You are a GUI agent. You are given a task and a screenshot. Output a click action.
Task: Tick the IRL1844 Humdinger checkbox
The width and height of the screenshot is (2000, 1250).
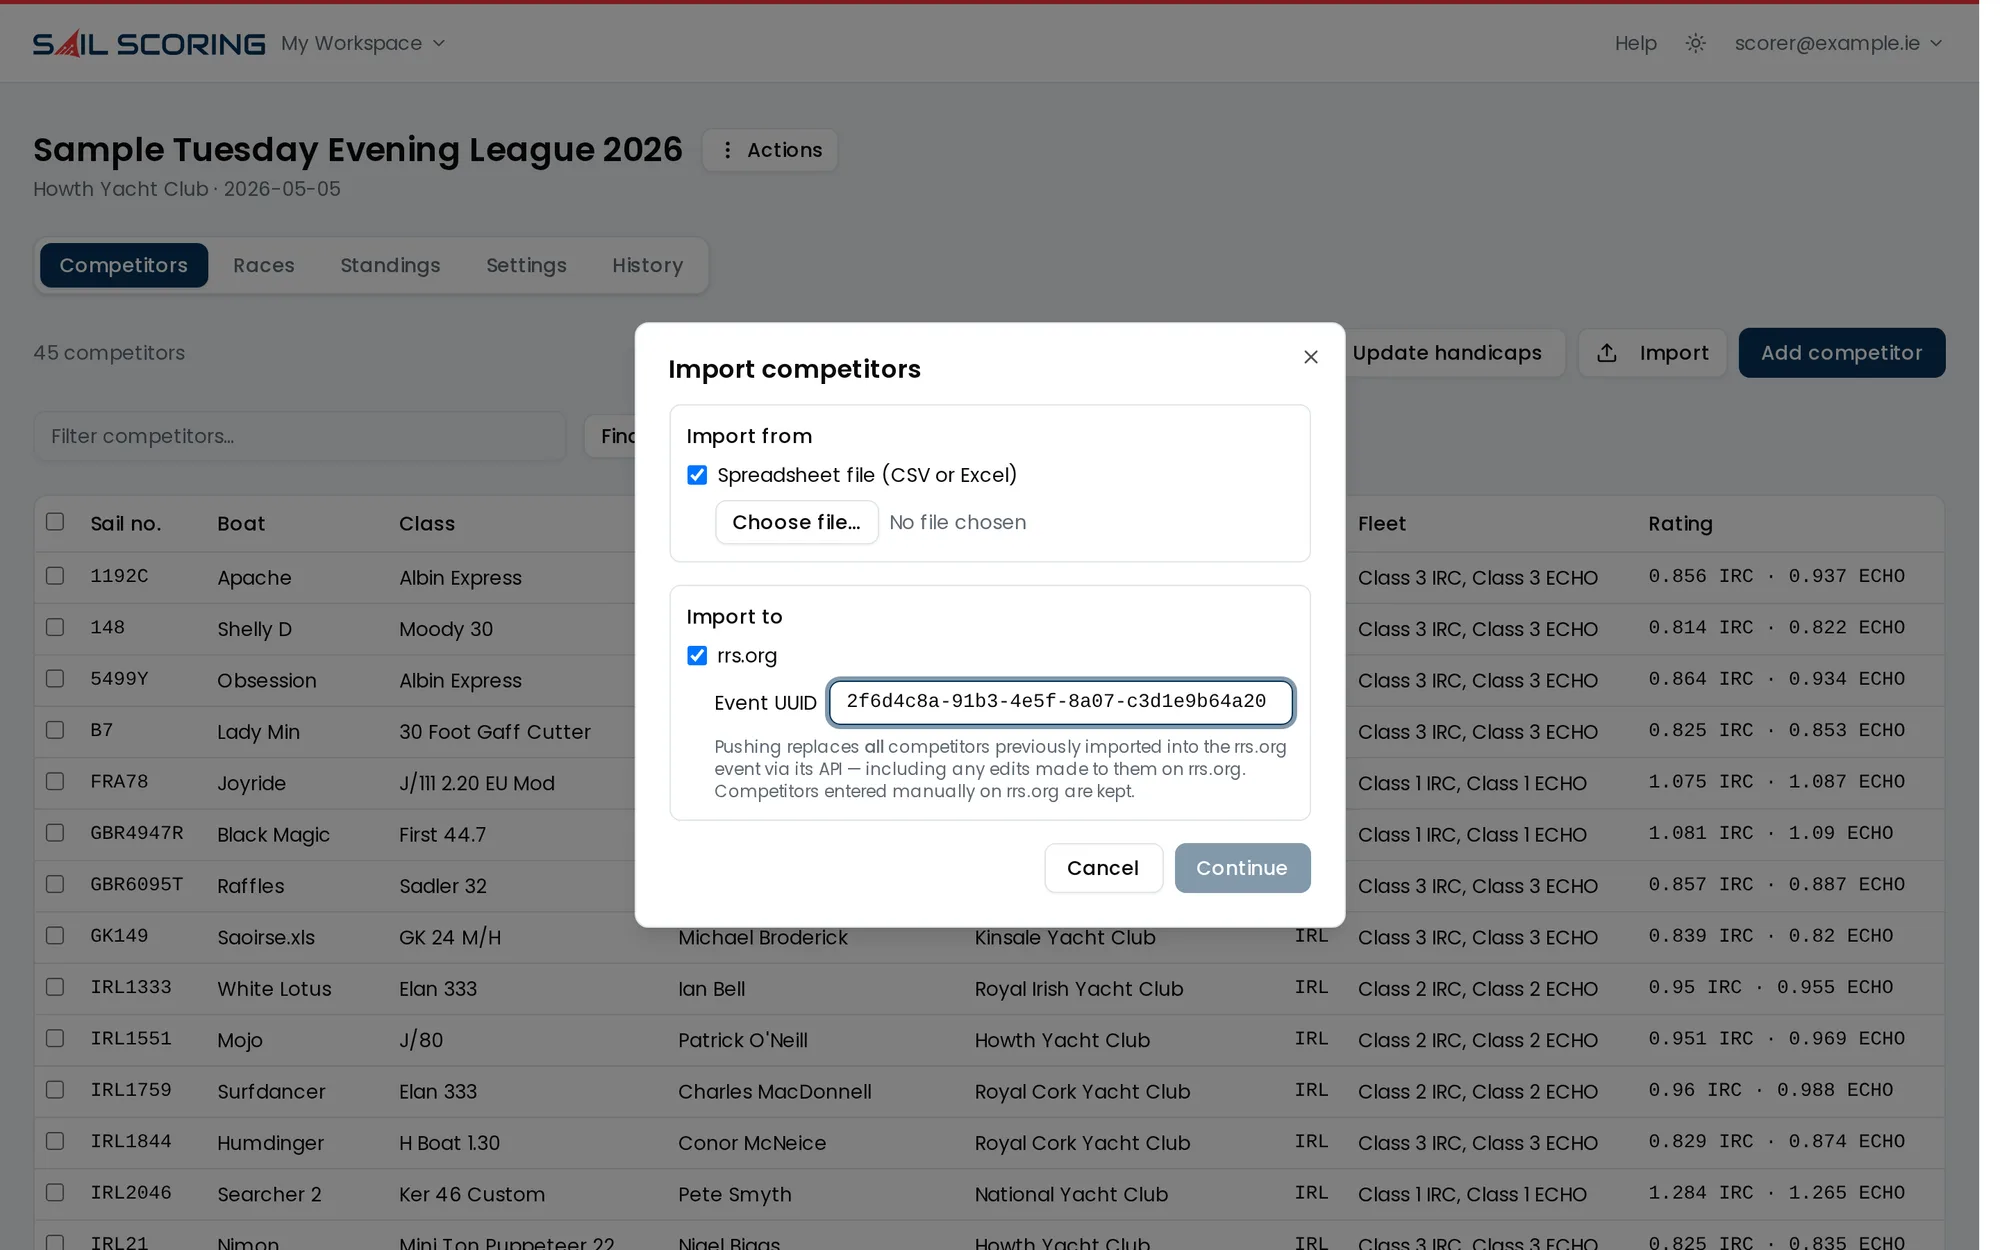(55, 1141)
